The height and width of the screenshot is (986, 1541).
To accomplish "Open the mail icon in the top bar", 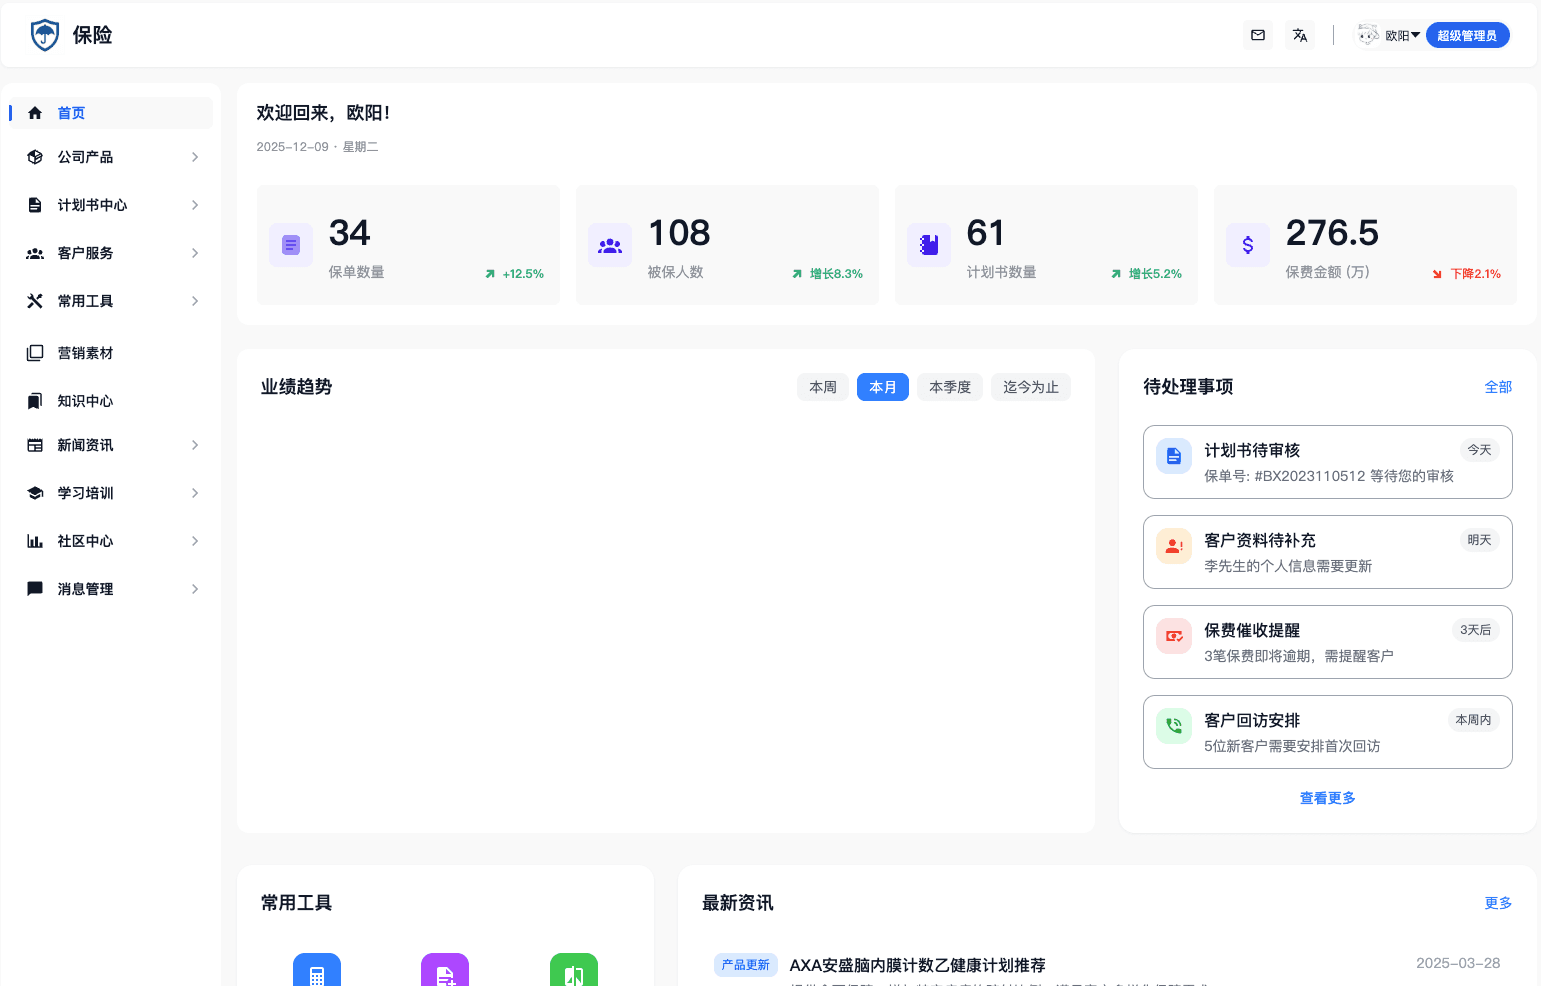I will (1258, 34).
